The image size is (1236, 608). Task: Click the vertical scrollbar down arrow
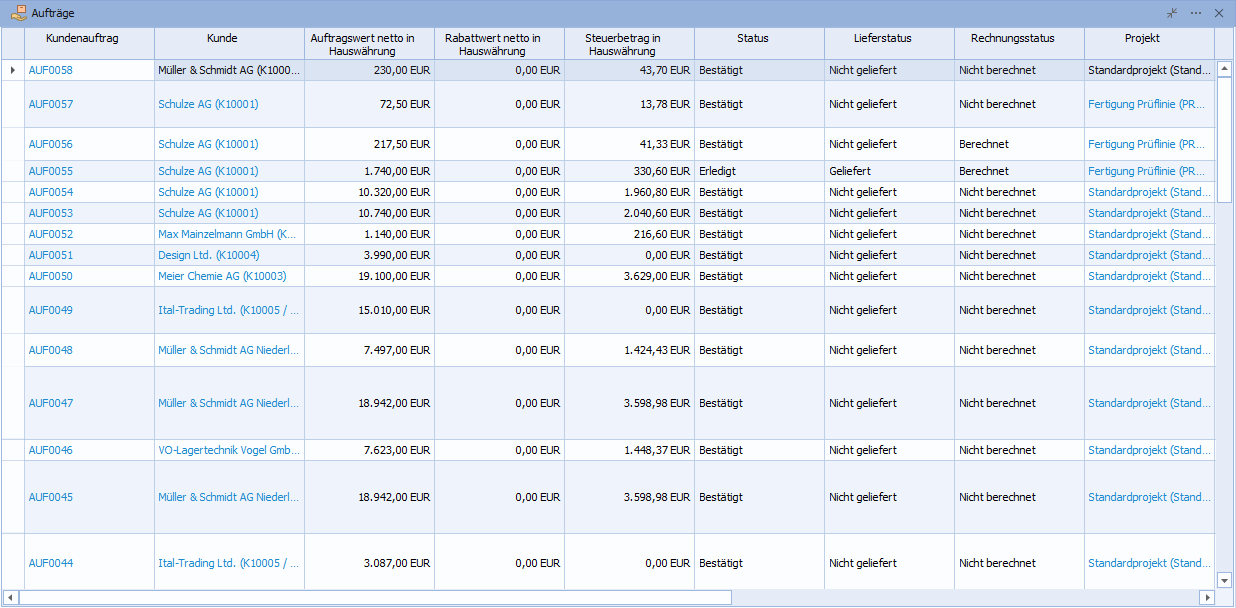click(x=1224, y=580)
